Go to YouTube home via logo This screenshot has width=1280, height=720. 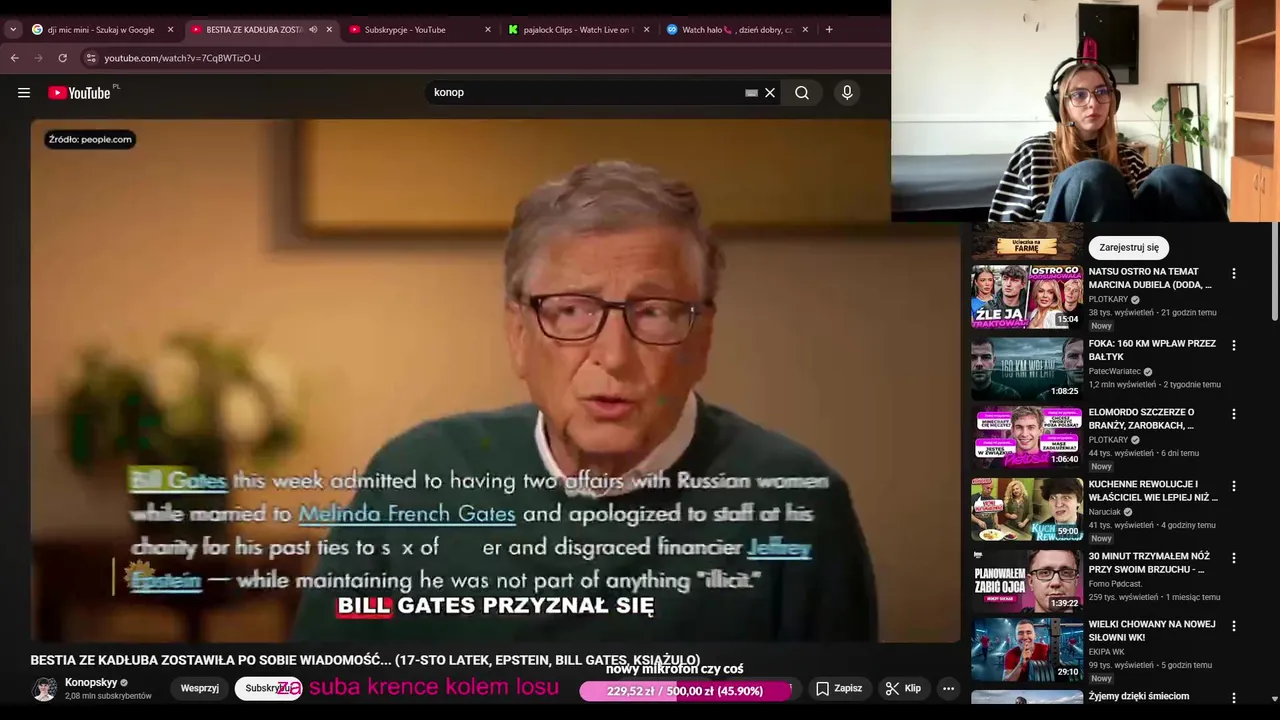(x=80, y=93)
